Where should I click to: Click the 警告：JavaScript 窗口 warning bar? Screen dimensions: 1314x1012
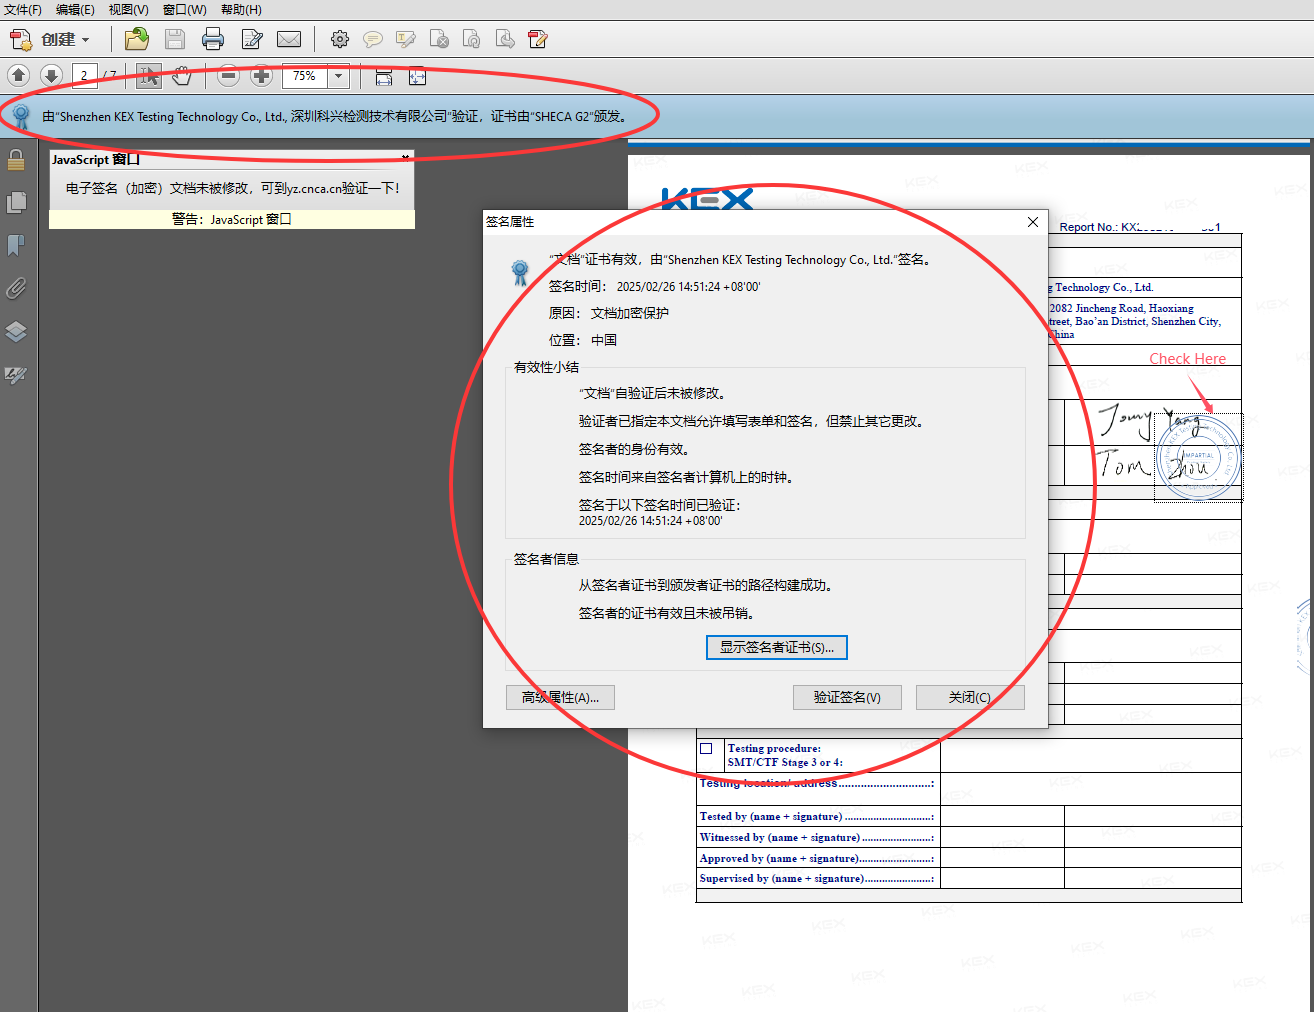tap(232, 219)
